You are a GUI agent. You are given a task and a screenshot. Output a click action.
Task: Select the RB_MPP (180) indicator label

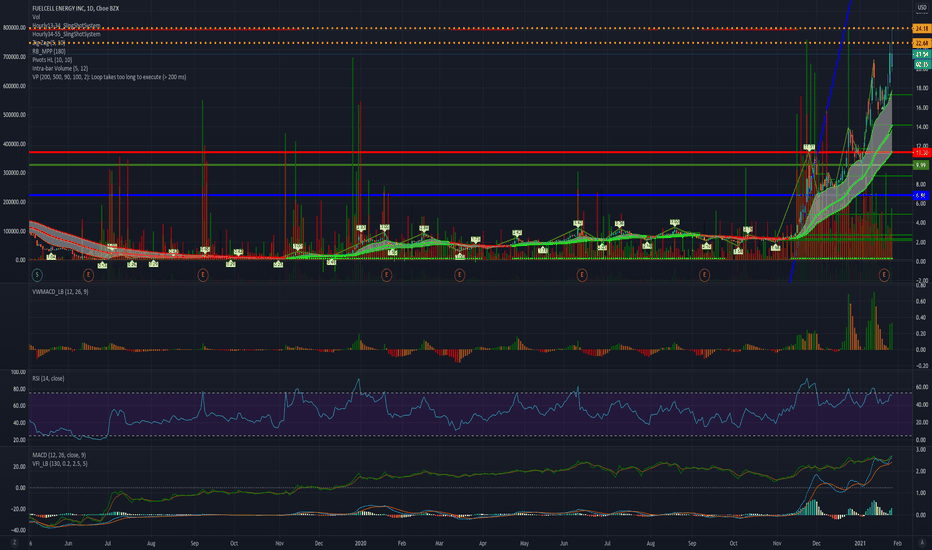(49, 52)
